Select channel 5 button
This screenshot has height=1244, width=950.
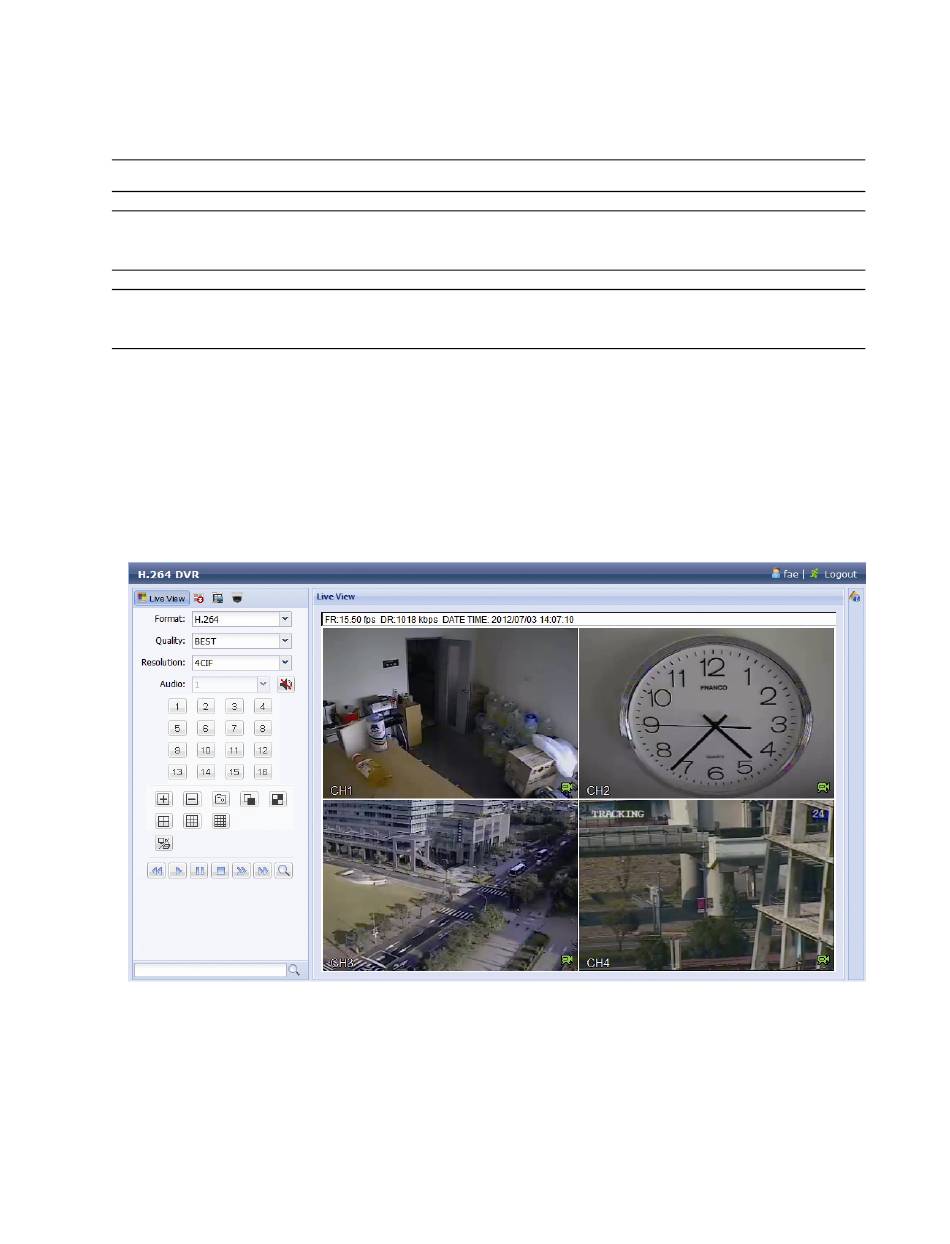pyautogui.click(x=177, y=728)
